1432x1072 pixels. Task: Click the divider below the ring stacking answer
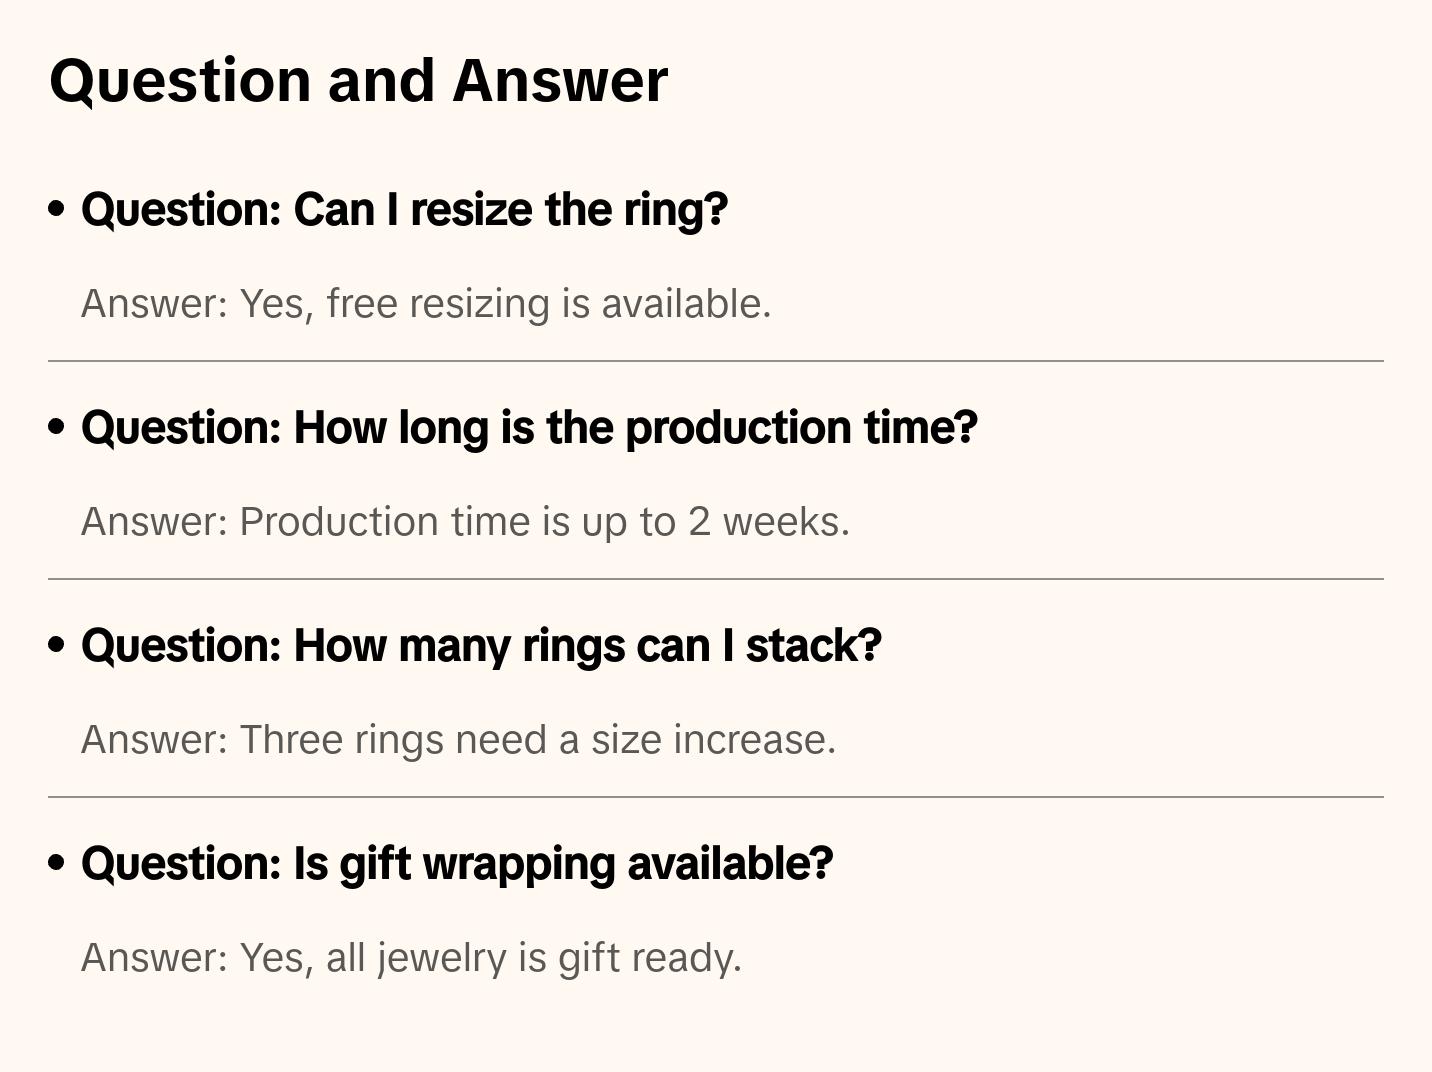coord(716,797)
